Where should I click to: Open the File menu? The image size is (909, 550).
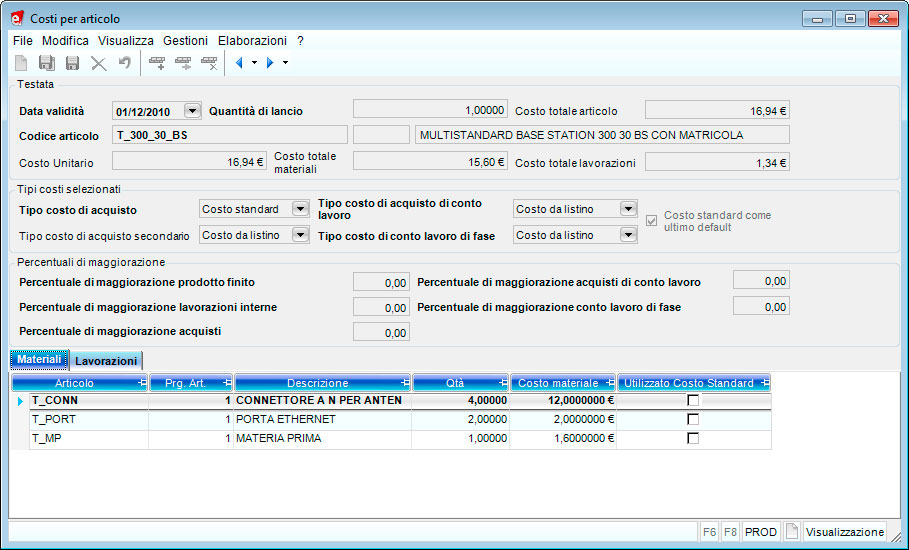pyautogui.click(x=23, y=41)
